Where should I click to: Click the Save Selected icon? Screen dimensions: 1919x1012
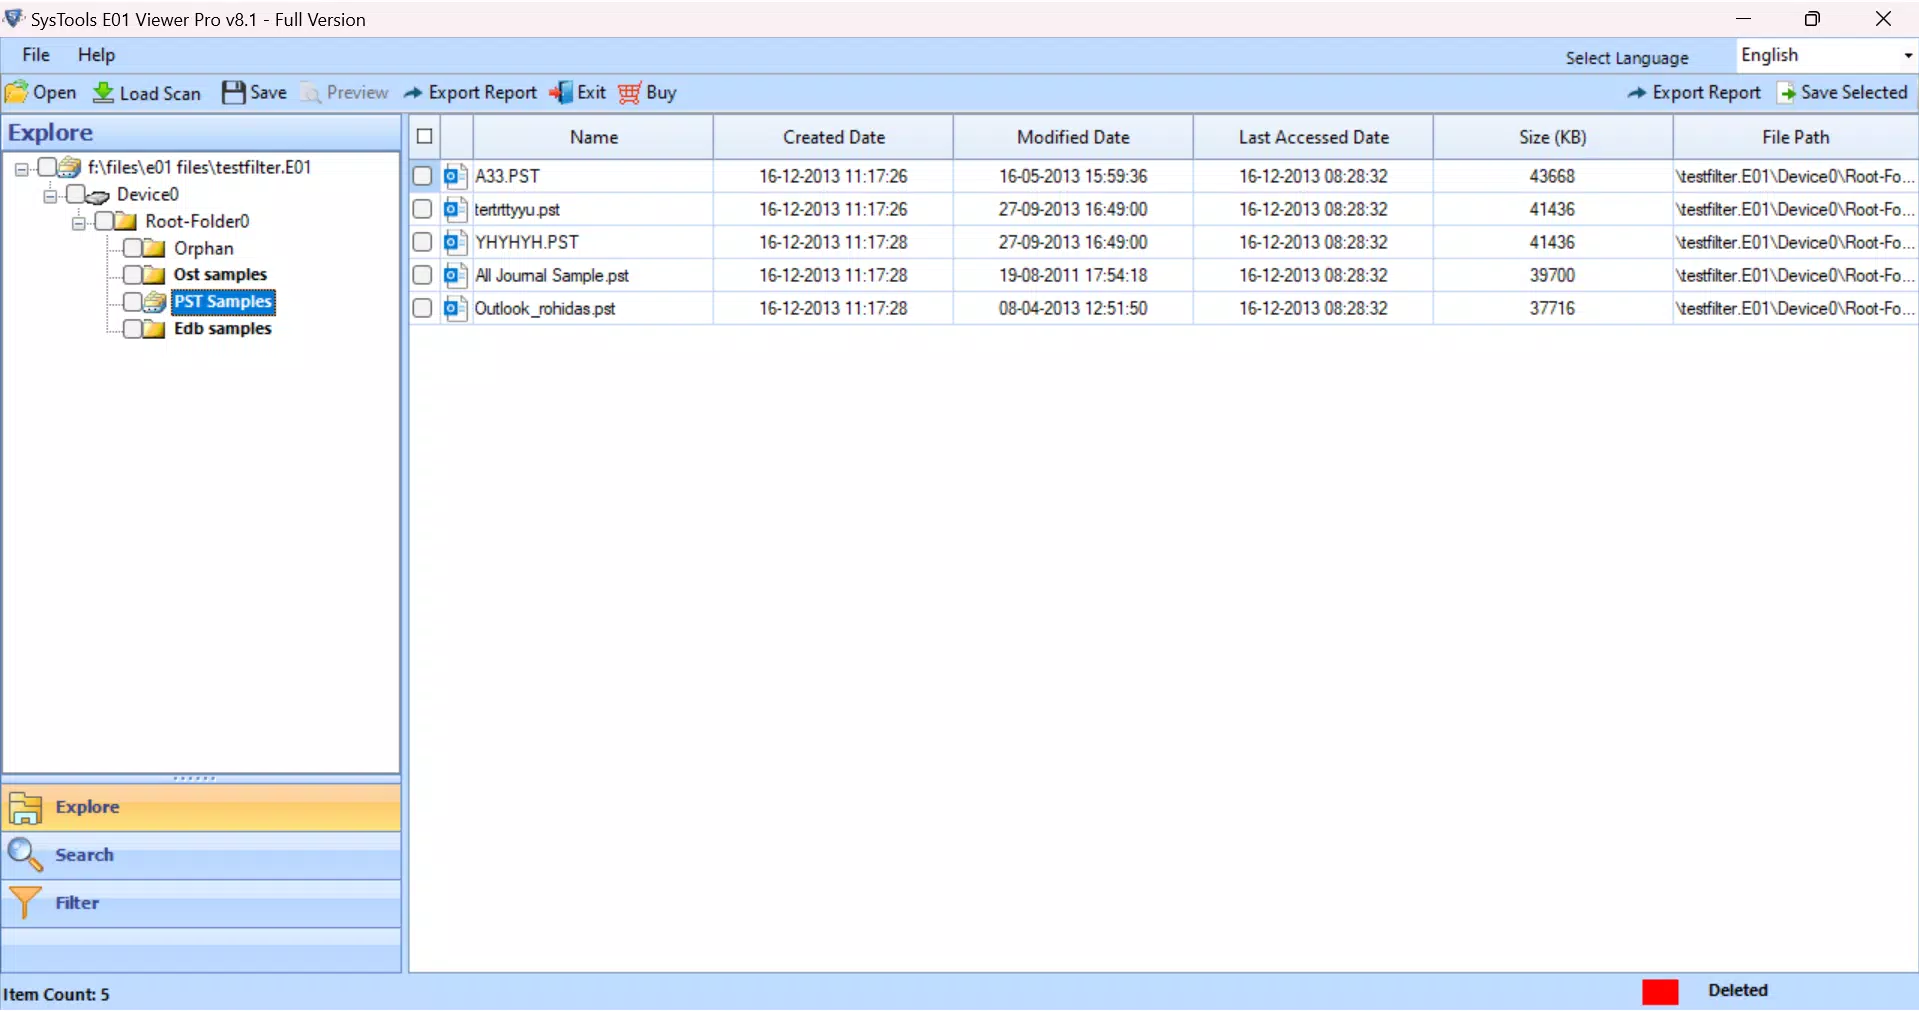coord(1786,93)
